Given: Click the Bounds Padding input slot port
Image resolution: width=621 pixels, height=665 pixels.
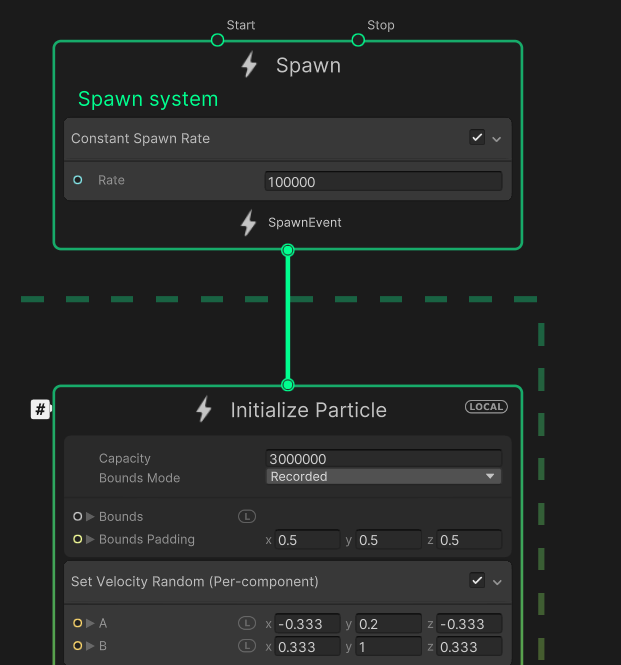Looking at the screenshot, I should click(78, 539).
